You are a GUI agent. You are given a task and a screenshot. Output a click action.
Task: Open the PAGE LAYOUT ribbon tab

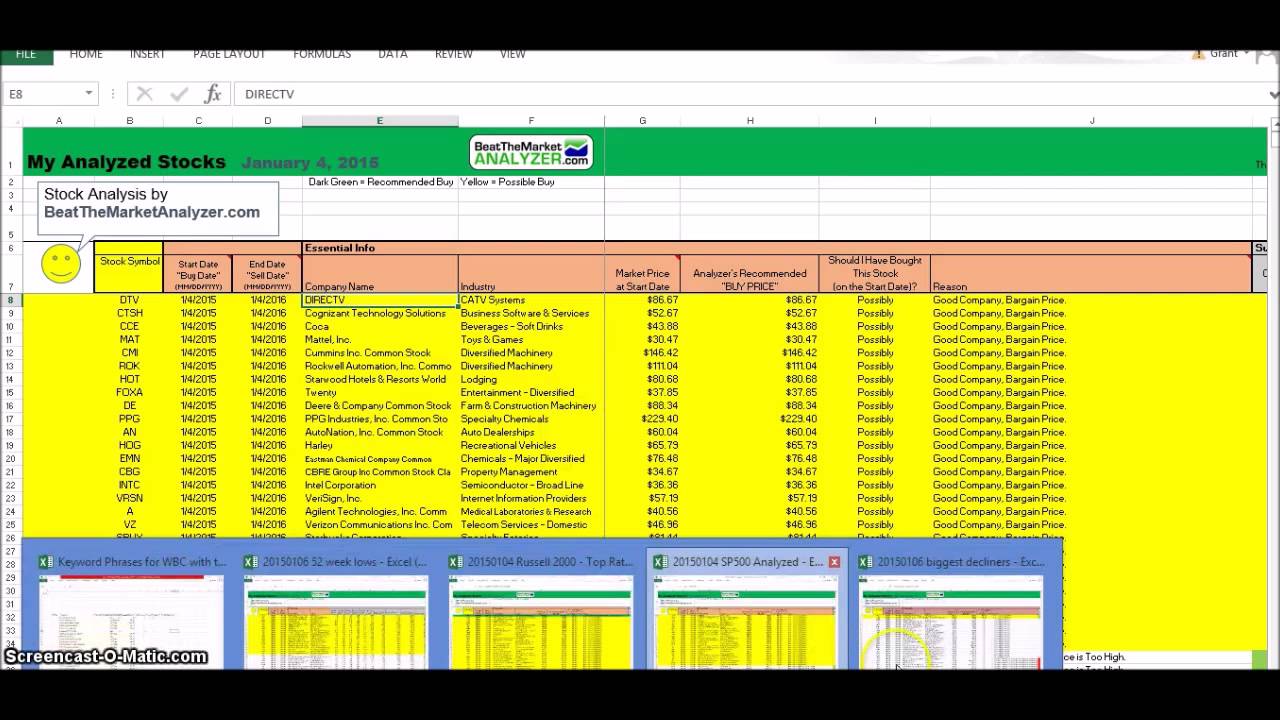click(x=229, y=54)
